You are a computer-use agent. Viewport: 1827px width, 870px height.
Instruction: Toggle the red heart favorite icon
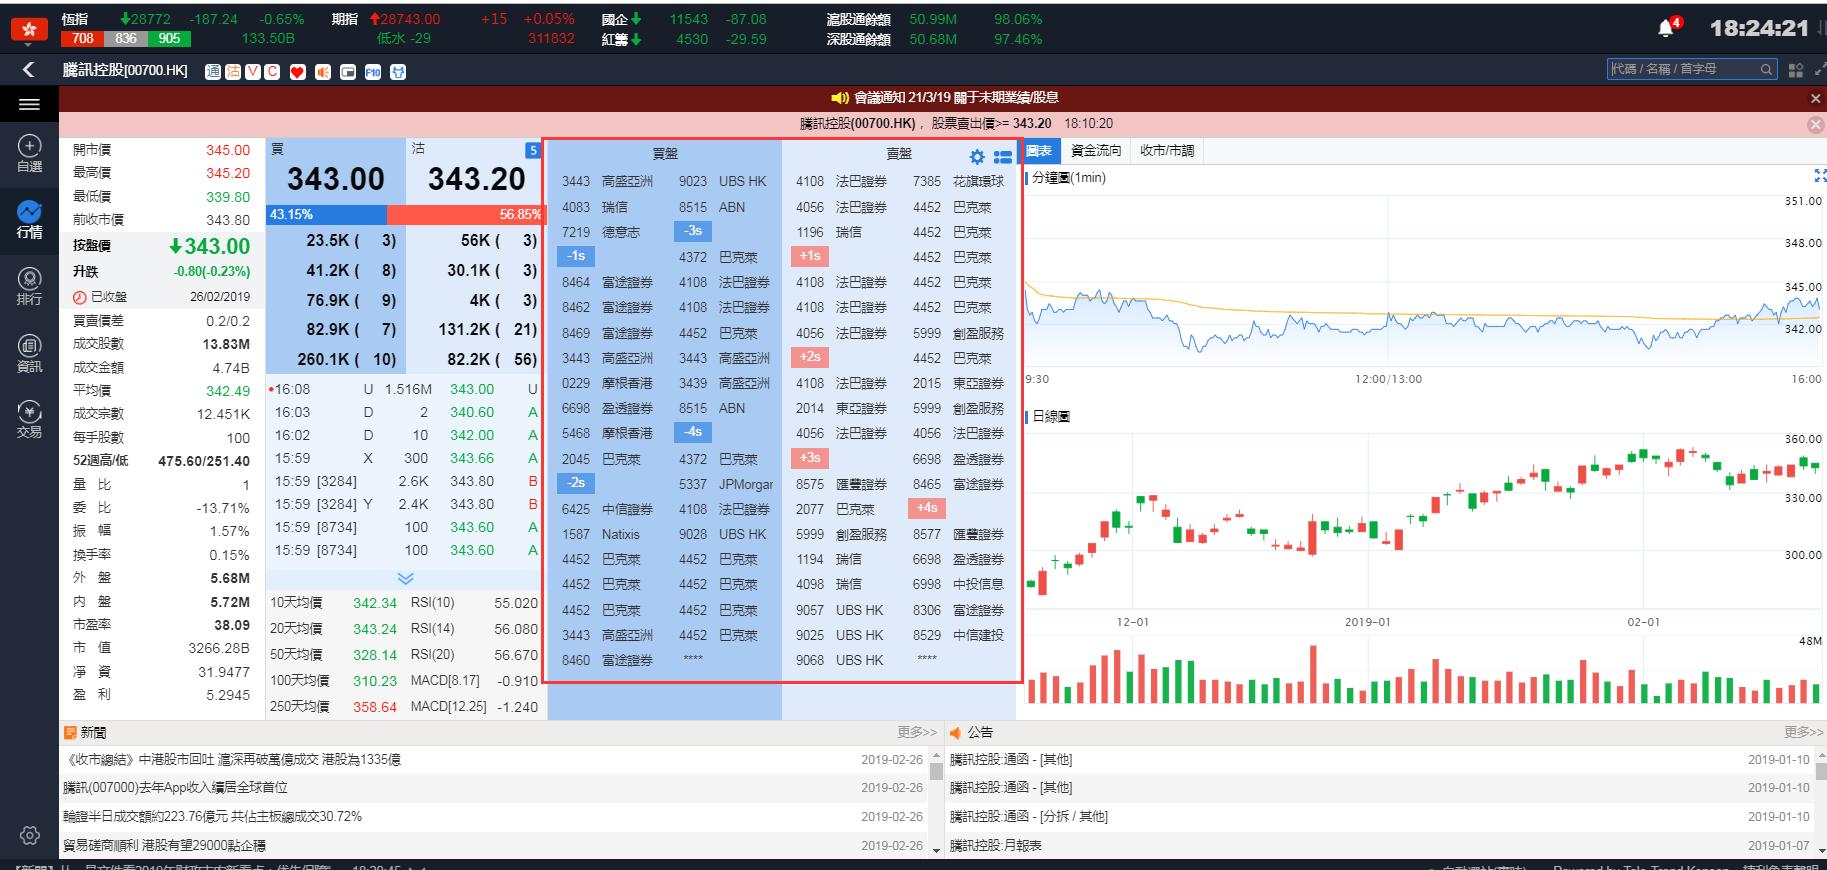pyautogui.click(x=297, y=71)
